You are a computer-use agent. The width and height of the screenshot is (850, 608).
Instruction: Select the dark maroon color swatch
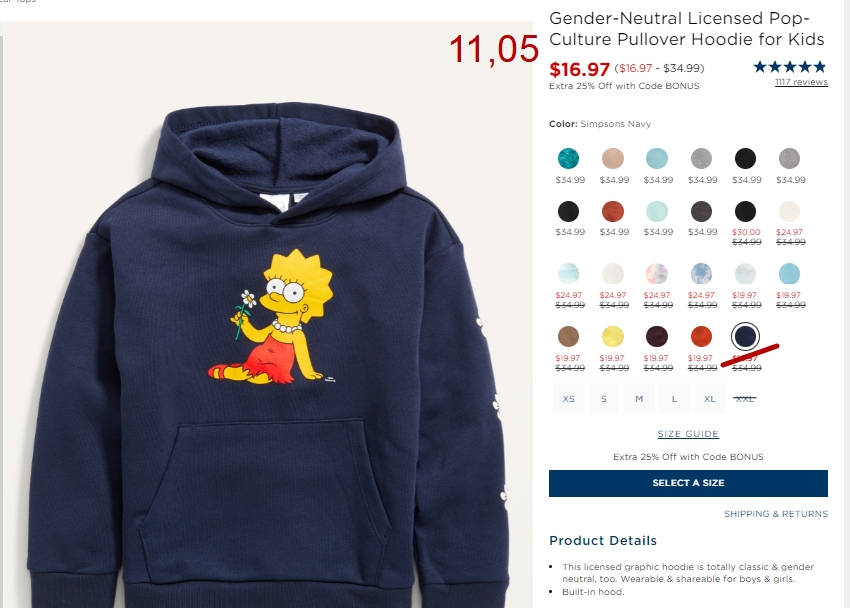[656, 336]
